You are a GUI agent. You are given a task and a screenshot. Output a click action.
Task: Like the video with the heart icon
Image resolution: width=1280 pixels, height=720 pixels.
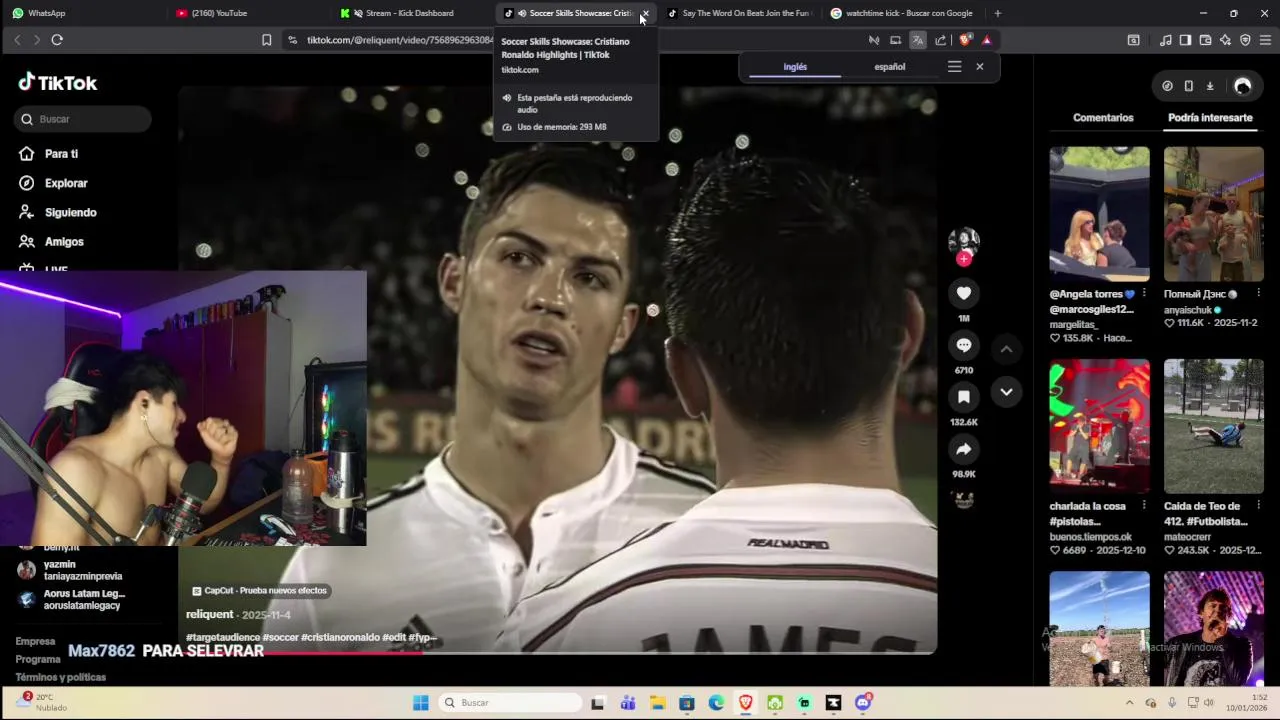tap(964, 293)
